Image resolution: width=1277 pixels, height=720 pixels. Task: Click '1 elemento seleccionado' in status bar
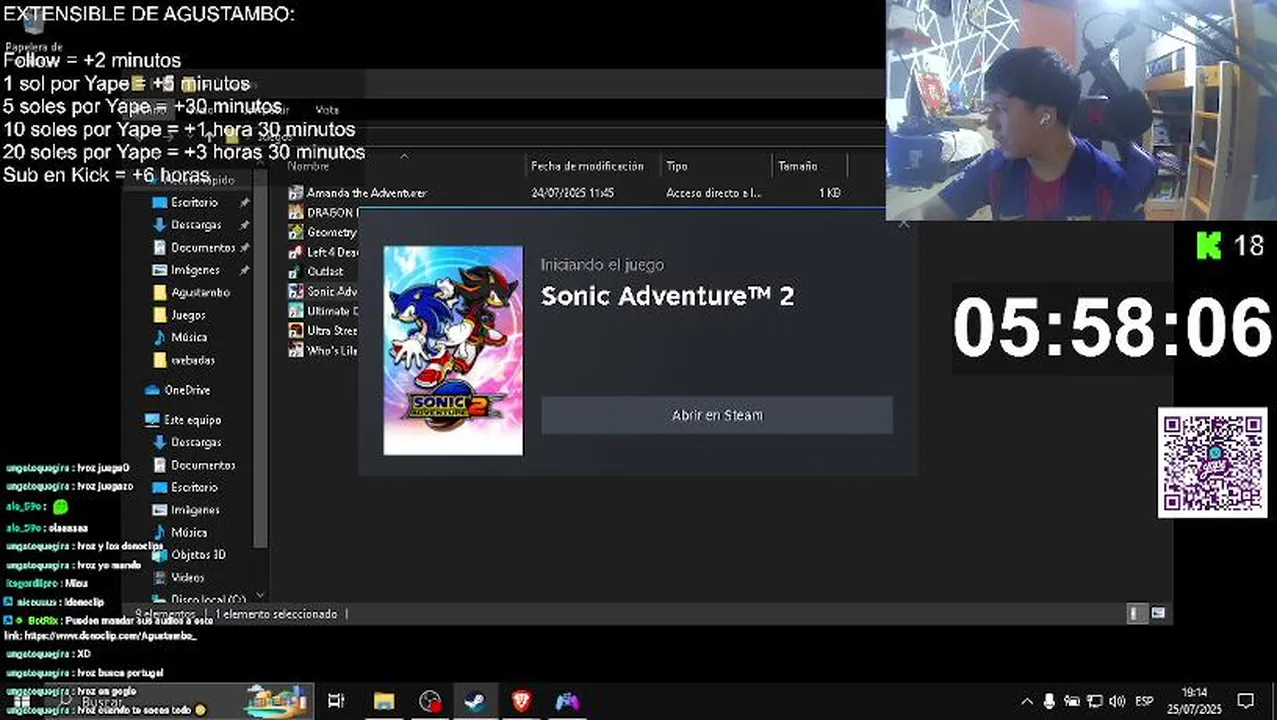pyautogui.click(x=276, y=614)
